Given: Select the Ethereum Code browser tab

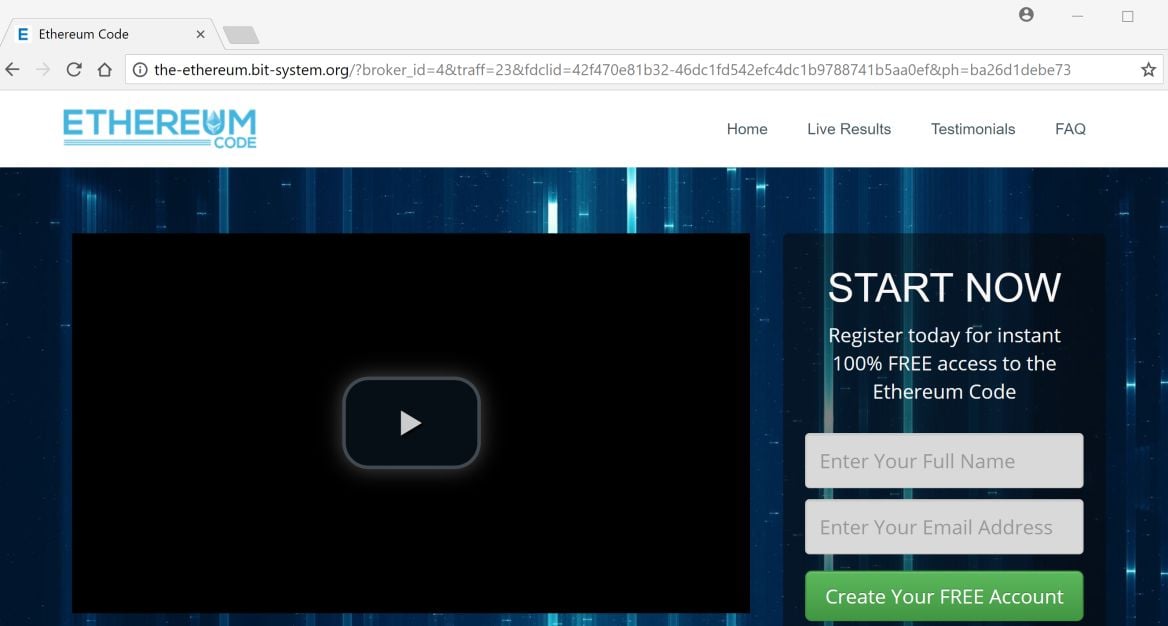Looking at the screenshot, I should (112, 34).
